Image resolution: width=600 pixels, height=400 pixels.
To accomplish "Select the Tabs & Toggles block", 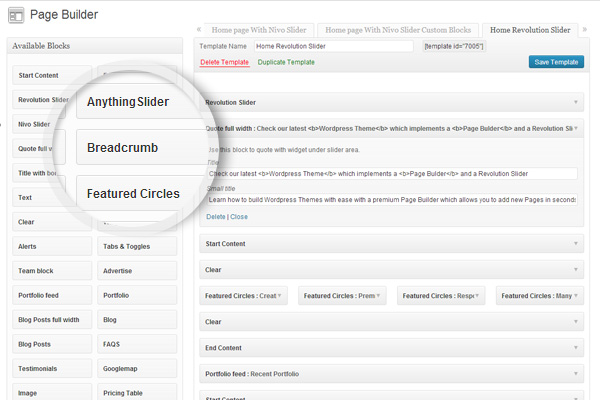I will [x=137, y=246].
